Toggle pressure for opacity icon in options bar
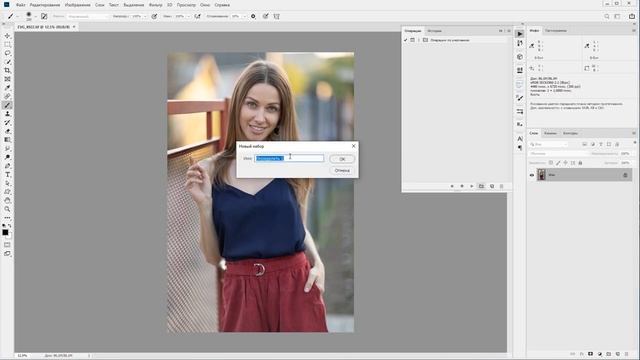The width and height of the screenshot is (640, 360). [x=154, y=16]
